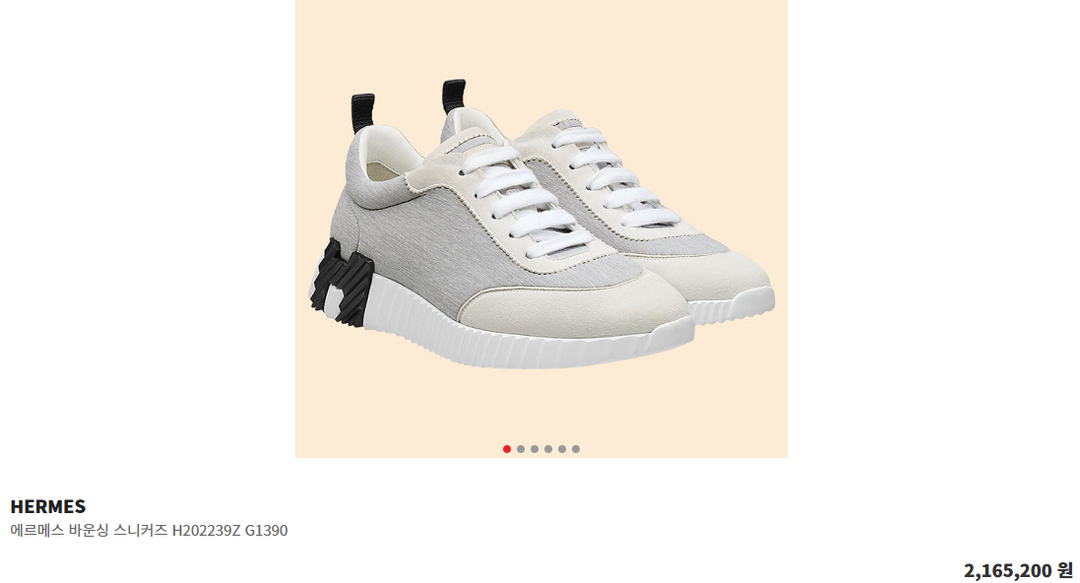
Task: Click the G1390 model code text
Action: (x=266, y=530)
